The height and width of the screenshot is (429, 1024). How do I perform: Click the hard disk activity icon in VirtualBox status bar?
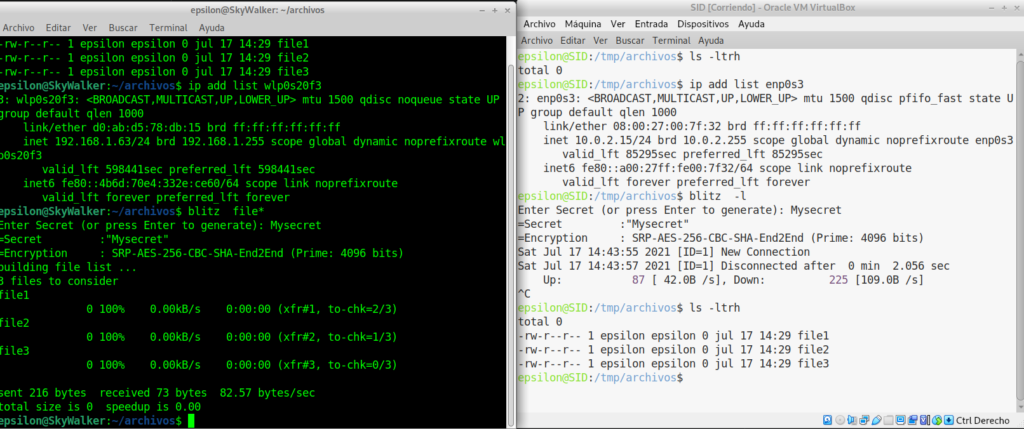(x=827, y=420)
